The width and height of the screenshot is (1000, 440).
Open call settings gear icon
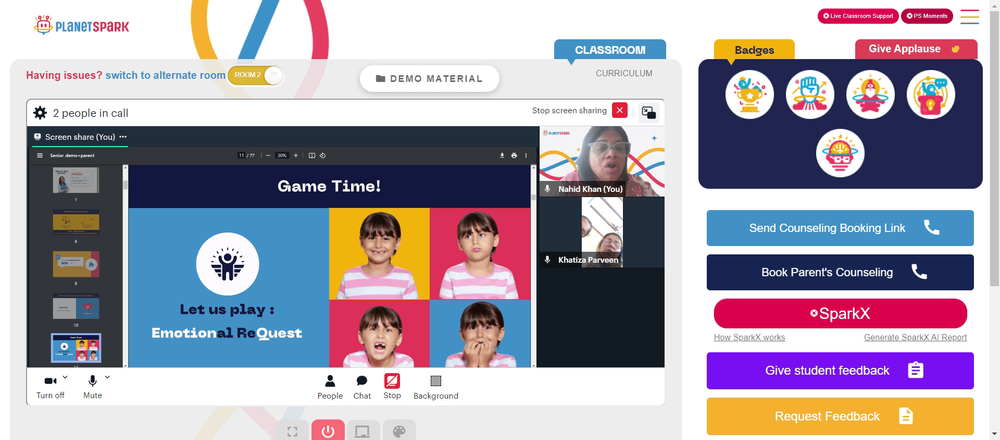click(x=40, y=113)
